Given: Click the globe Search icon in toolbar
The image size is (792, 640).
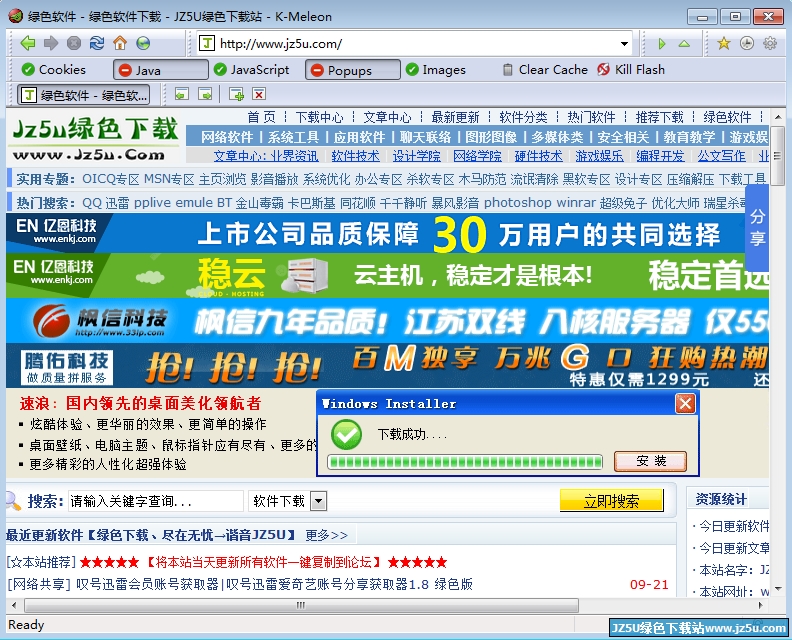Looking at the screenshot, I should coord(143,43).
